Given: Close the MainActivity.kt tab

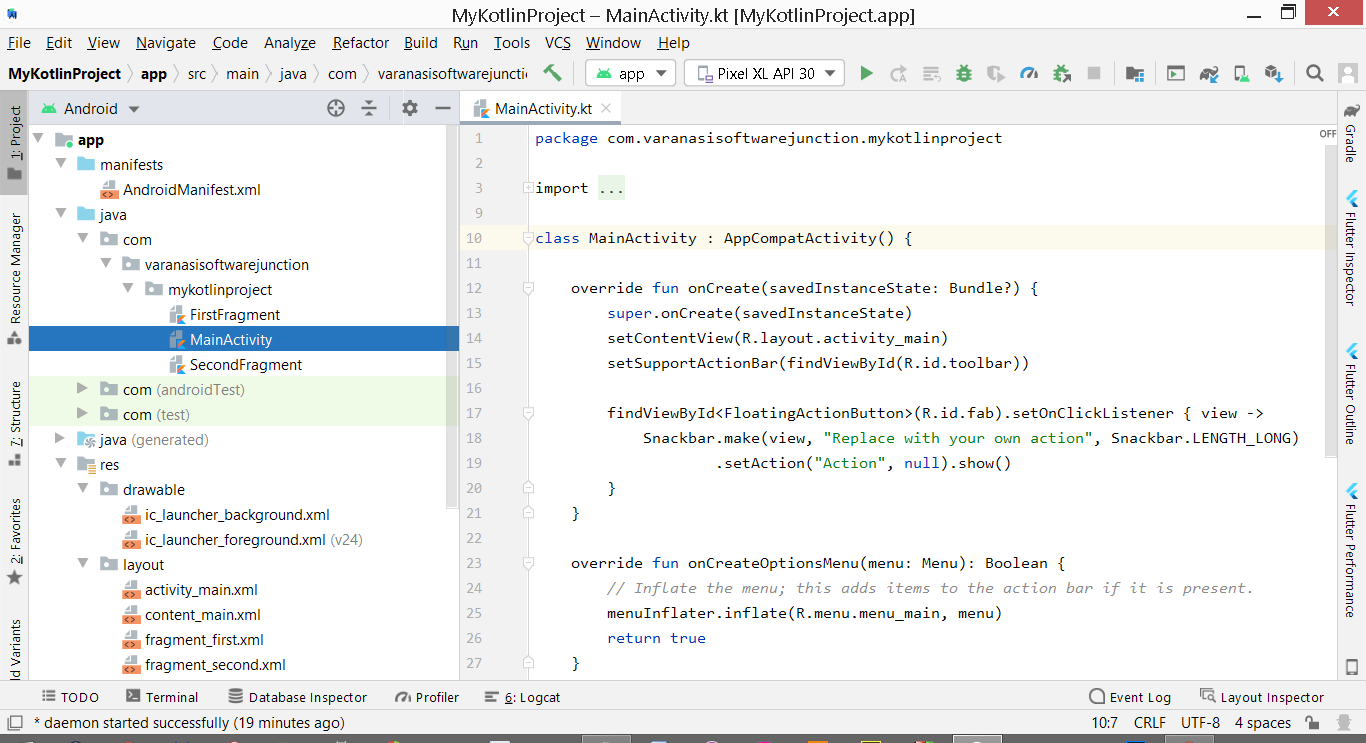Looking at the screenshot, I should [607, 107].
